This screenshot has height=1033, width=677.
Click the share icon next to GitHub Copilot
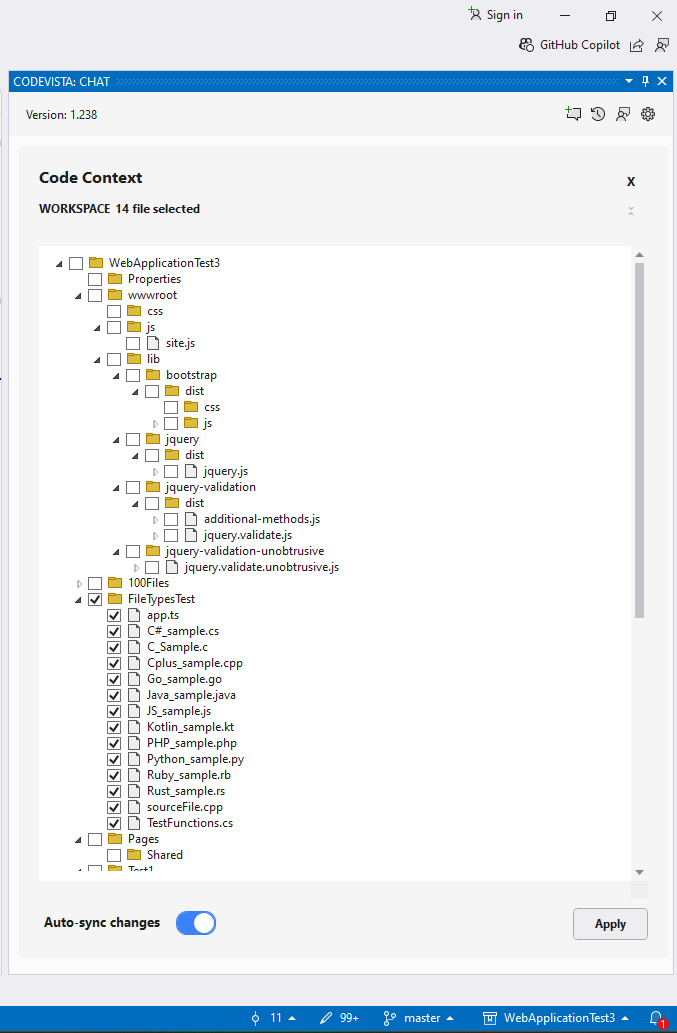636,45
